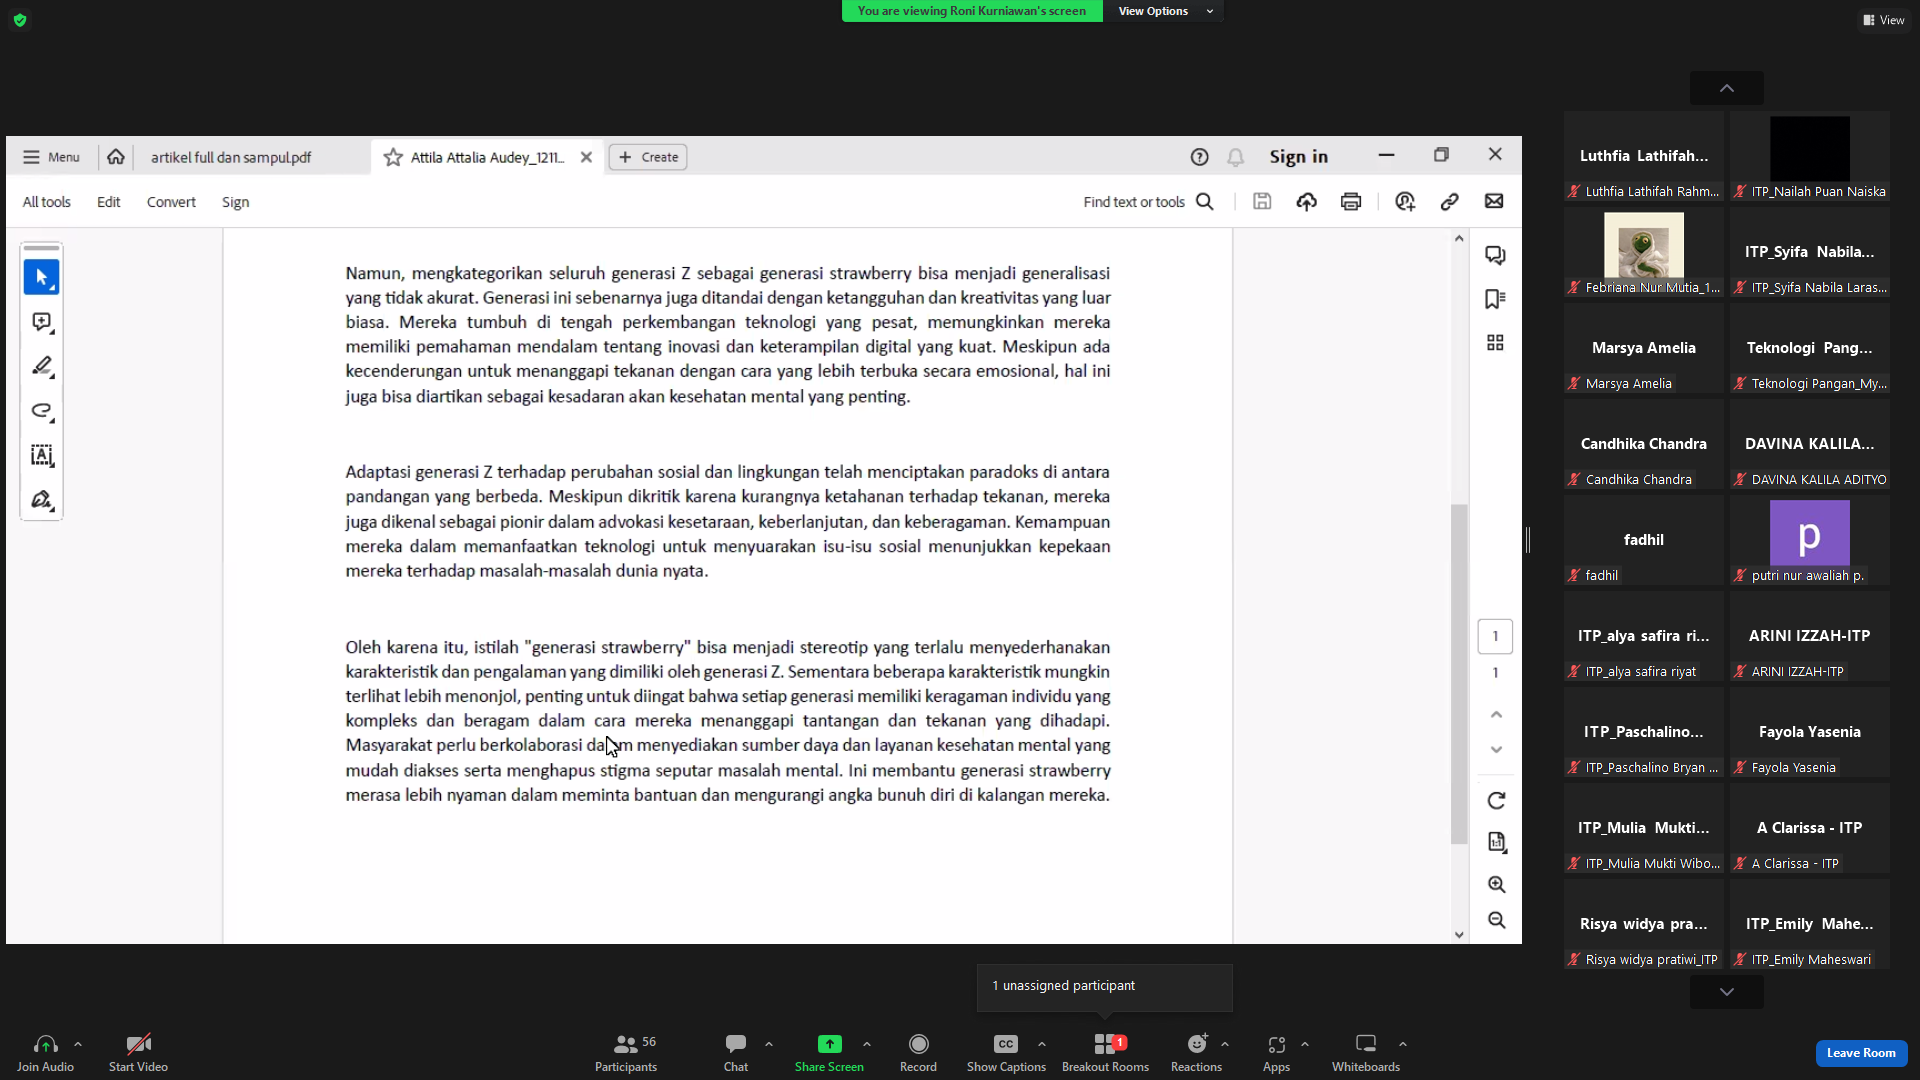Go to previous page arrow
Image resolution: width=1920 pixels, height=1080 pixels.
click(x=1496, y=714)
